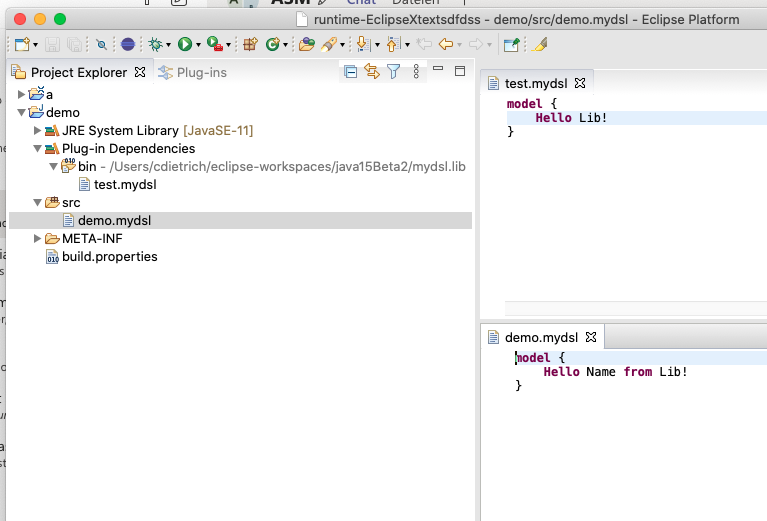
Task: Switch to the Plug-ins tab
Action: pos(202,72)
